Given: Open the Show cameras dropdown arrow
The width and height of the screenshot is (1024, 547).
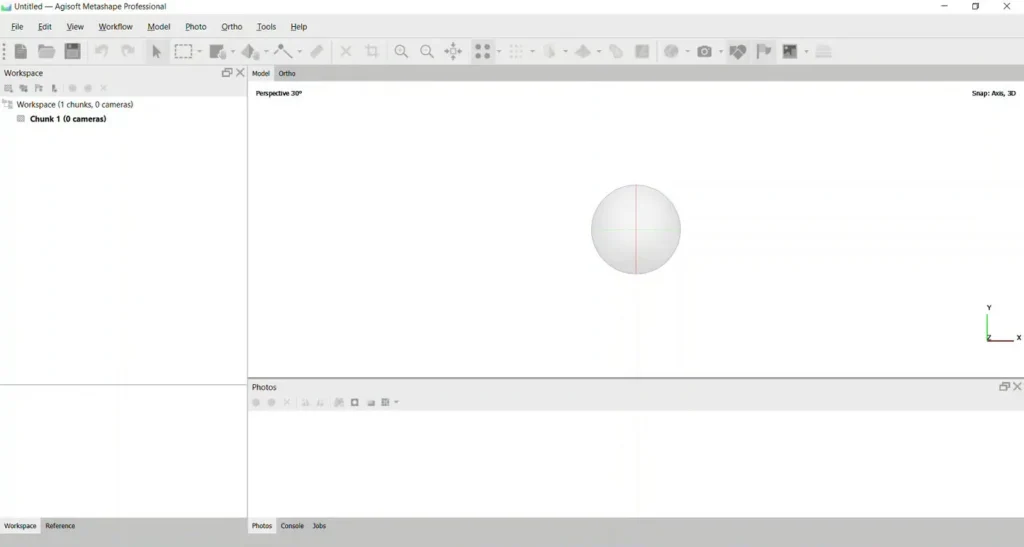Looking at the screenshot, I should coord(720,52).
